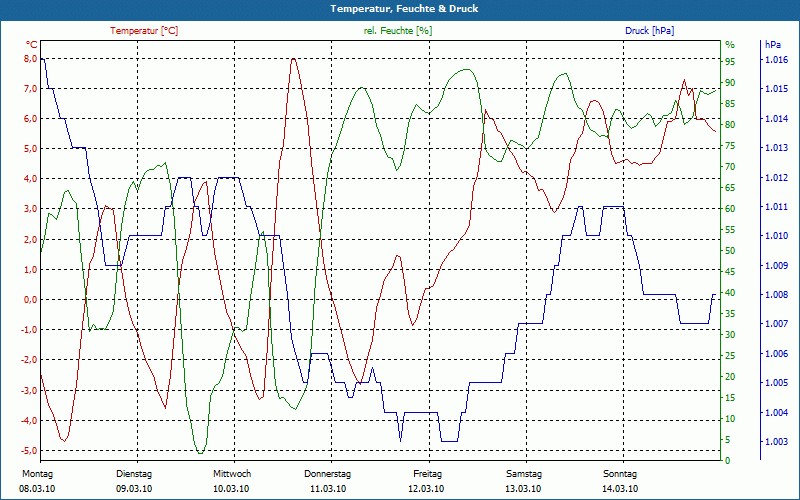Select the 'Mittwoch' day label
The height and width of the screenshot is (500, 800).
click(x=232, y=474)
